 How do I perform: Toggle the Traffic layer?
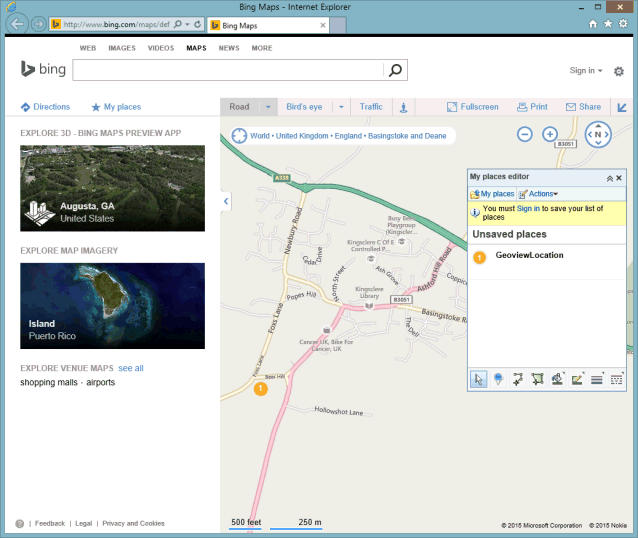371,107
